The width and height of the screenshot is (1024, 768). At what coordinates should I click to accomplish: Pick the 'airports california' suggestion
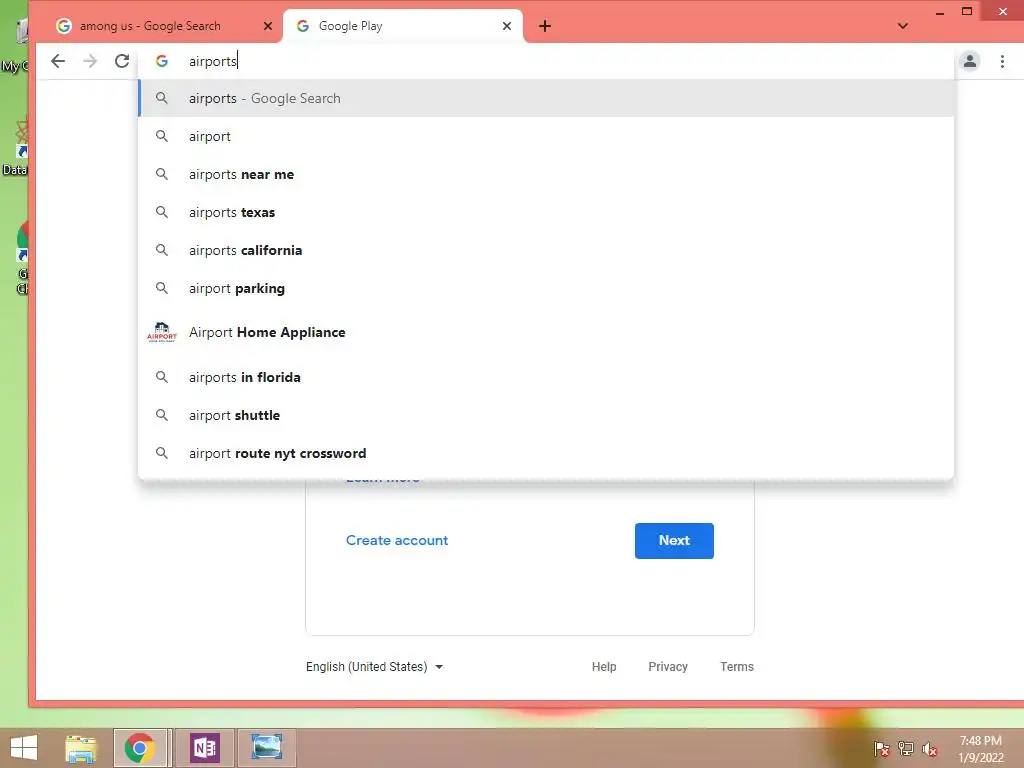(x=547, y=250)
